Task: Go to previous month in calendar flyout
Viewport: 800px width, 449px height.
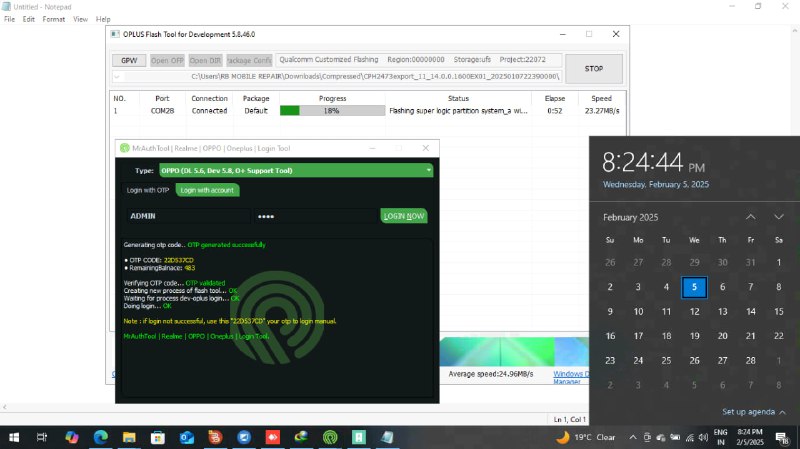Action: (751, 217)
